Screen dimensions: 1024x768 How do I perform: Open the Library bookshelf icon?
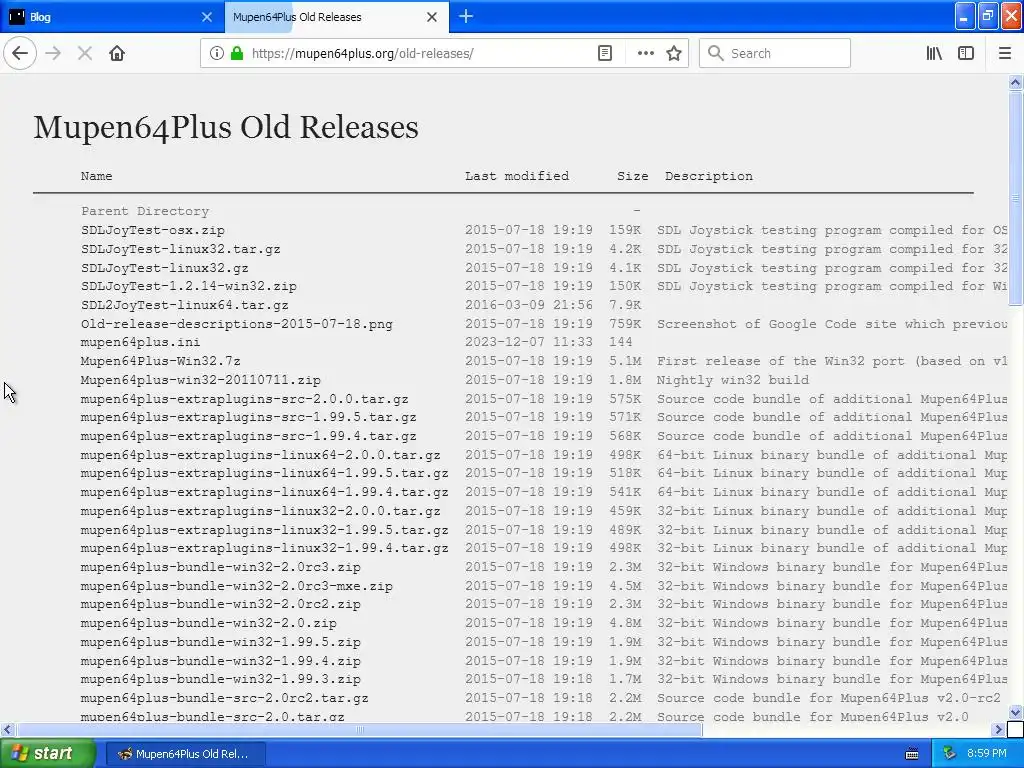click(x=934, y=53)
